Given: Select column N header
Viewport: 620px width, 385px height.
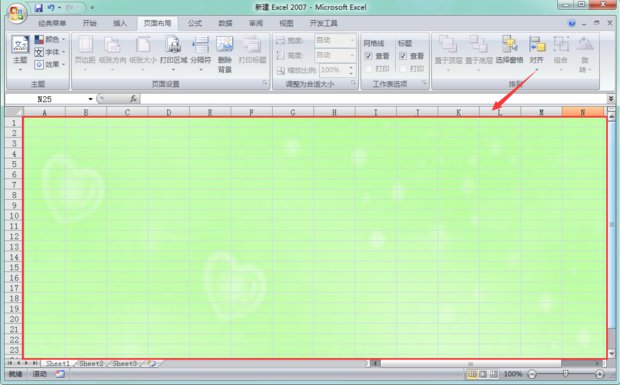Looking at the screenshot, I should pos(583,112).
